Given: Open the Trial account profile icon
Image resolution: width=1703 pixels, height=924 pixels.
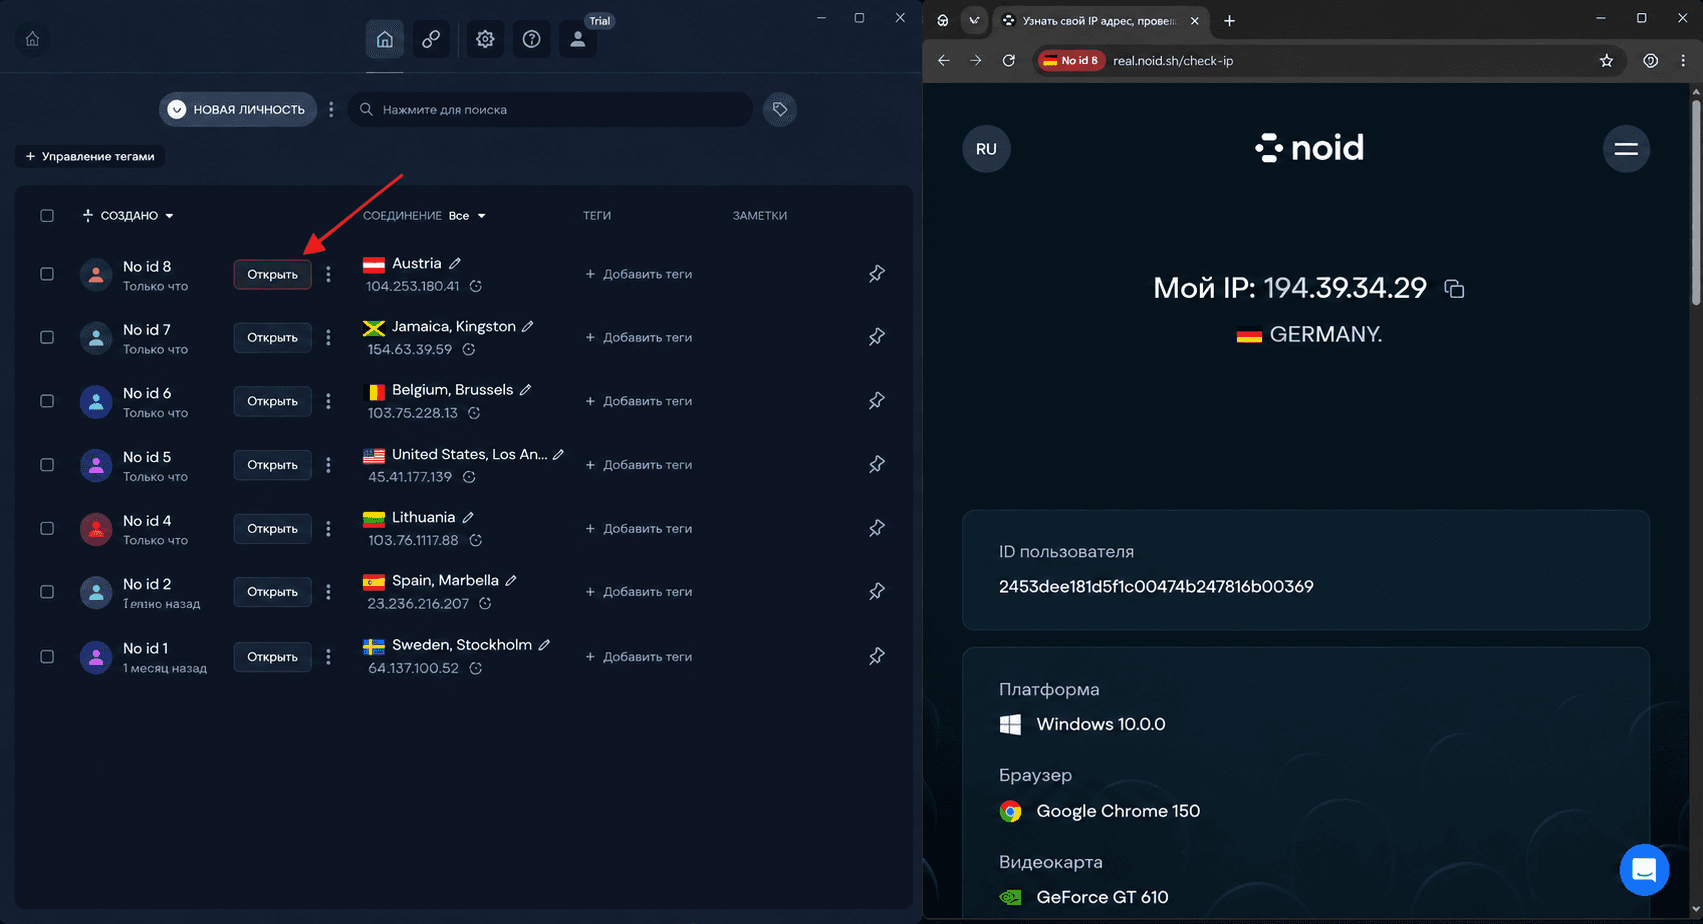Looking at the screenshot, I should click(x=578, y=39).
